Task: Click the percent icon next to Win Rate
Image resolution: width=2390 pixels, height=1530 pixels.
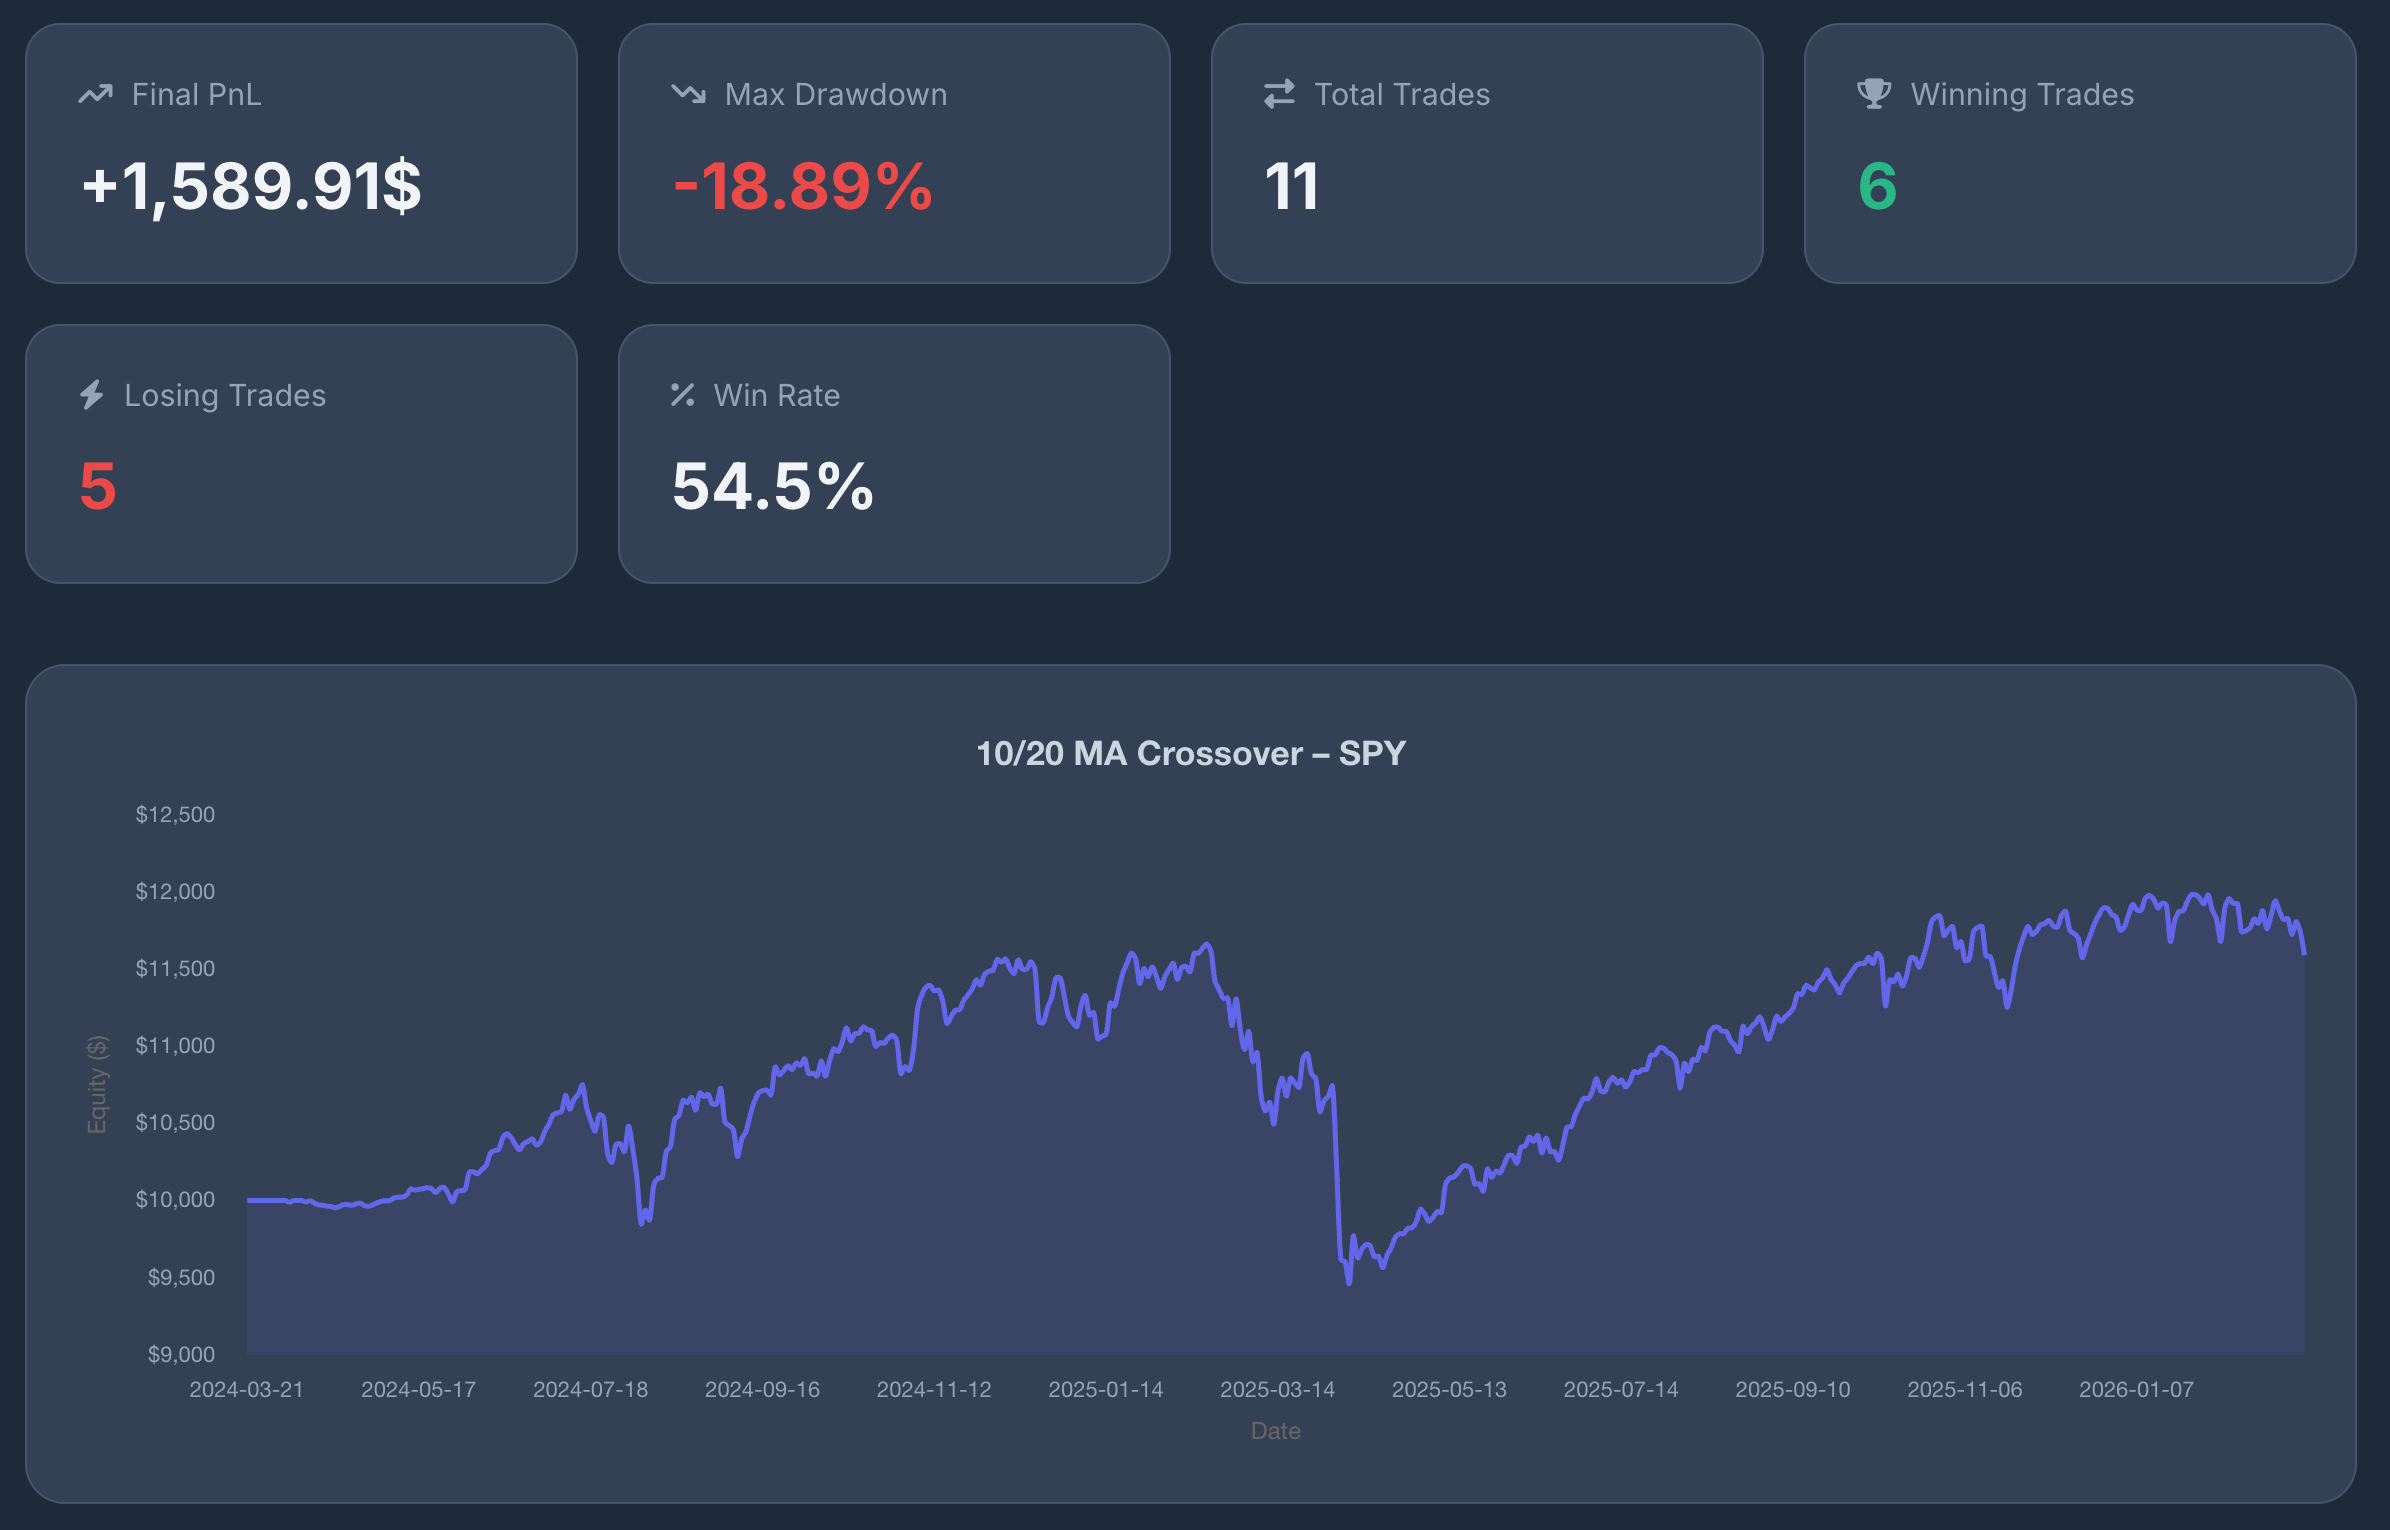Action: click(684, 395)
